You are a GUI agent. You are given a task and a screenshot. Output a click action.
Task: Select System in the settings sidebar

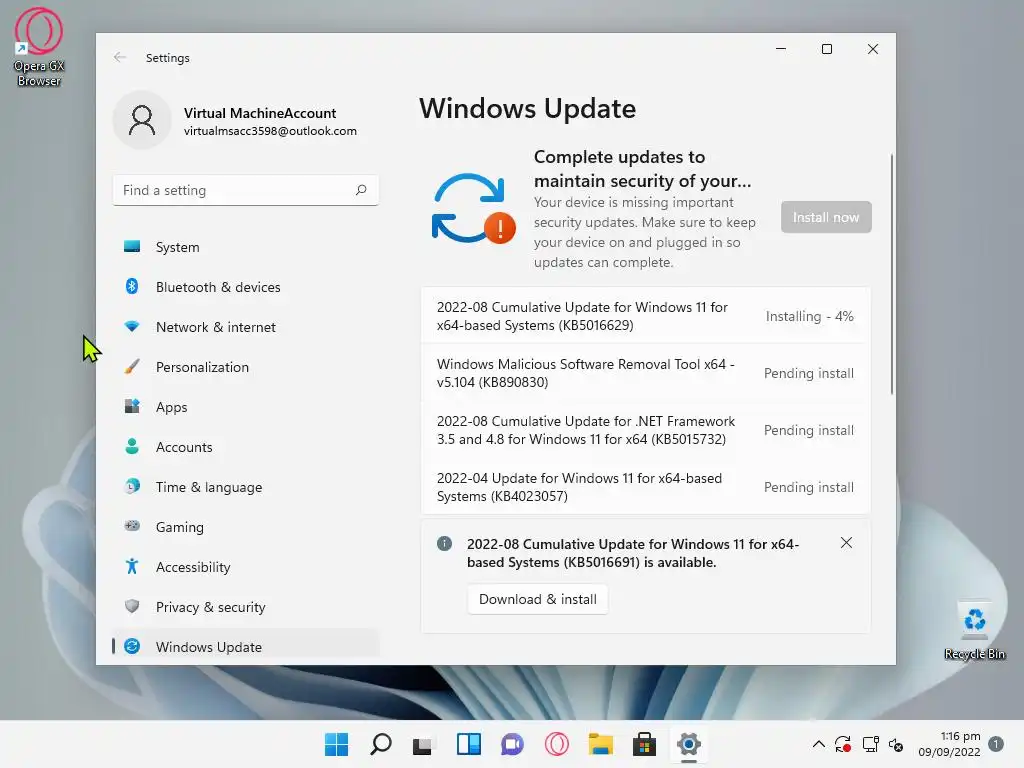(x=246, y=247)
